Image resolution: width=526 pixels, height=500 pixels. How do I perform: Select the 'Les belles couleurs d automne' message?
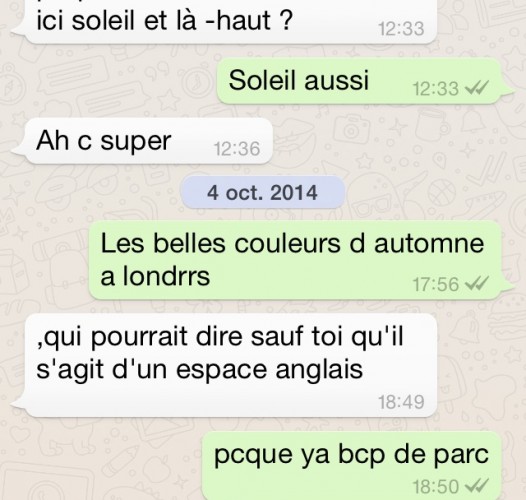pos(301,260)
